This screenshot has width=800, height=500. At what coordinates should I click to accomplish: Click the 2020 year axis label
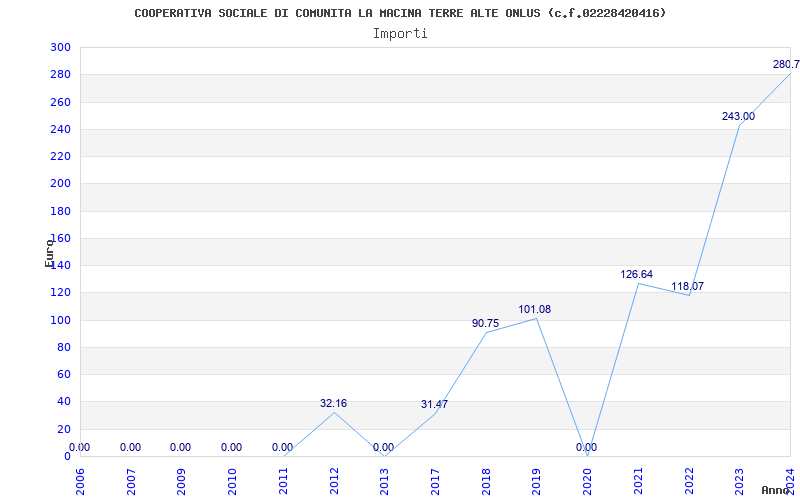point(587,481)
